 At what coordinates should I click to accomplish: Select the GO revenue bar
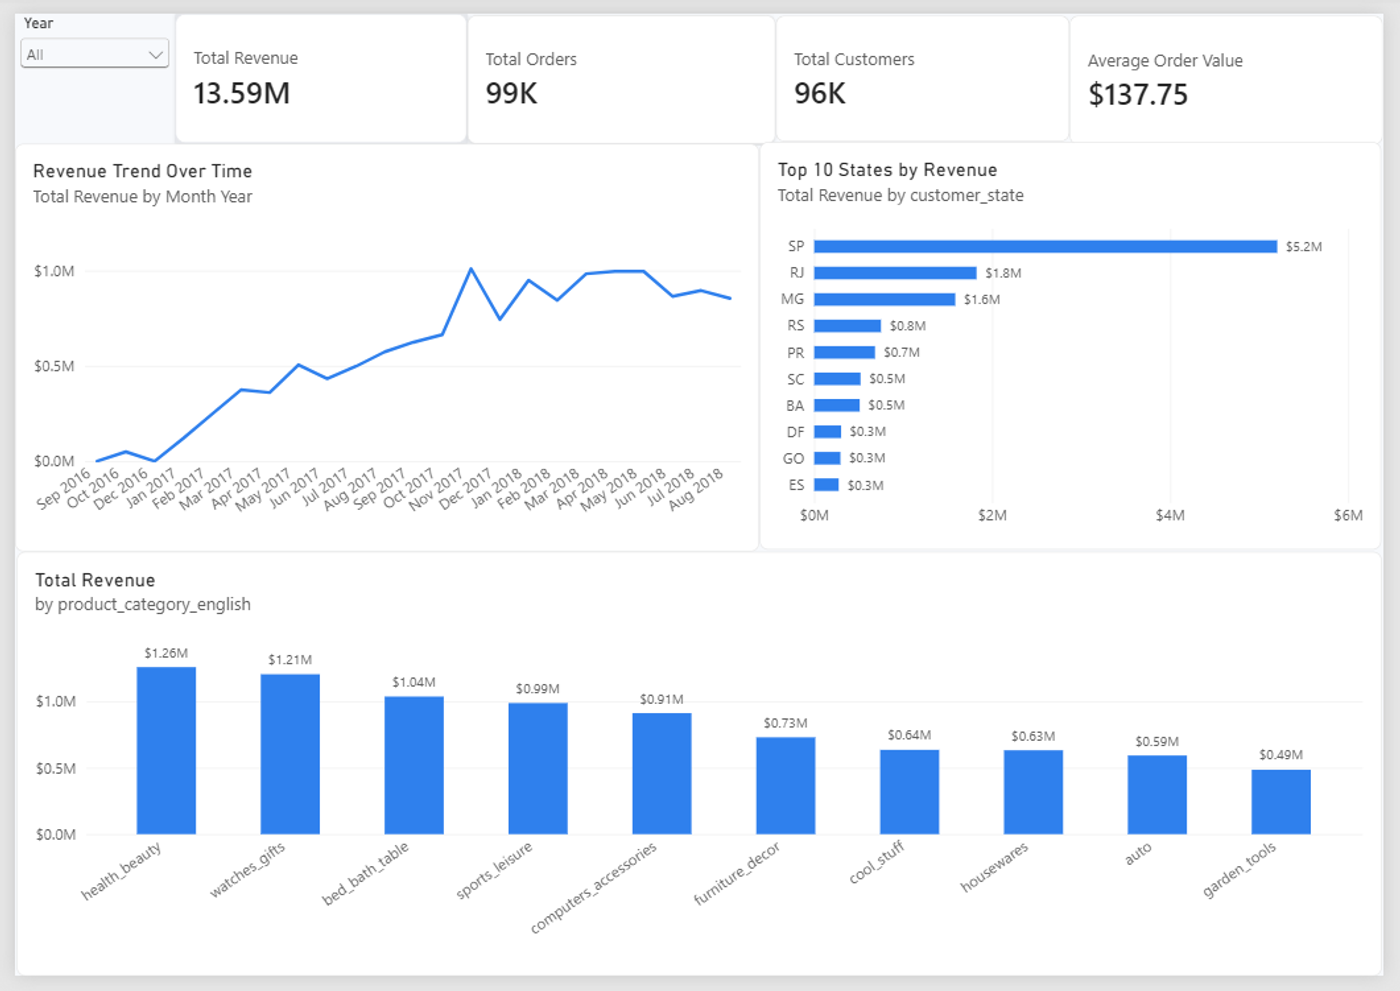[x=827, y=458]
